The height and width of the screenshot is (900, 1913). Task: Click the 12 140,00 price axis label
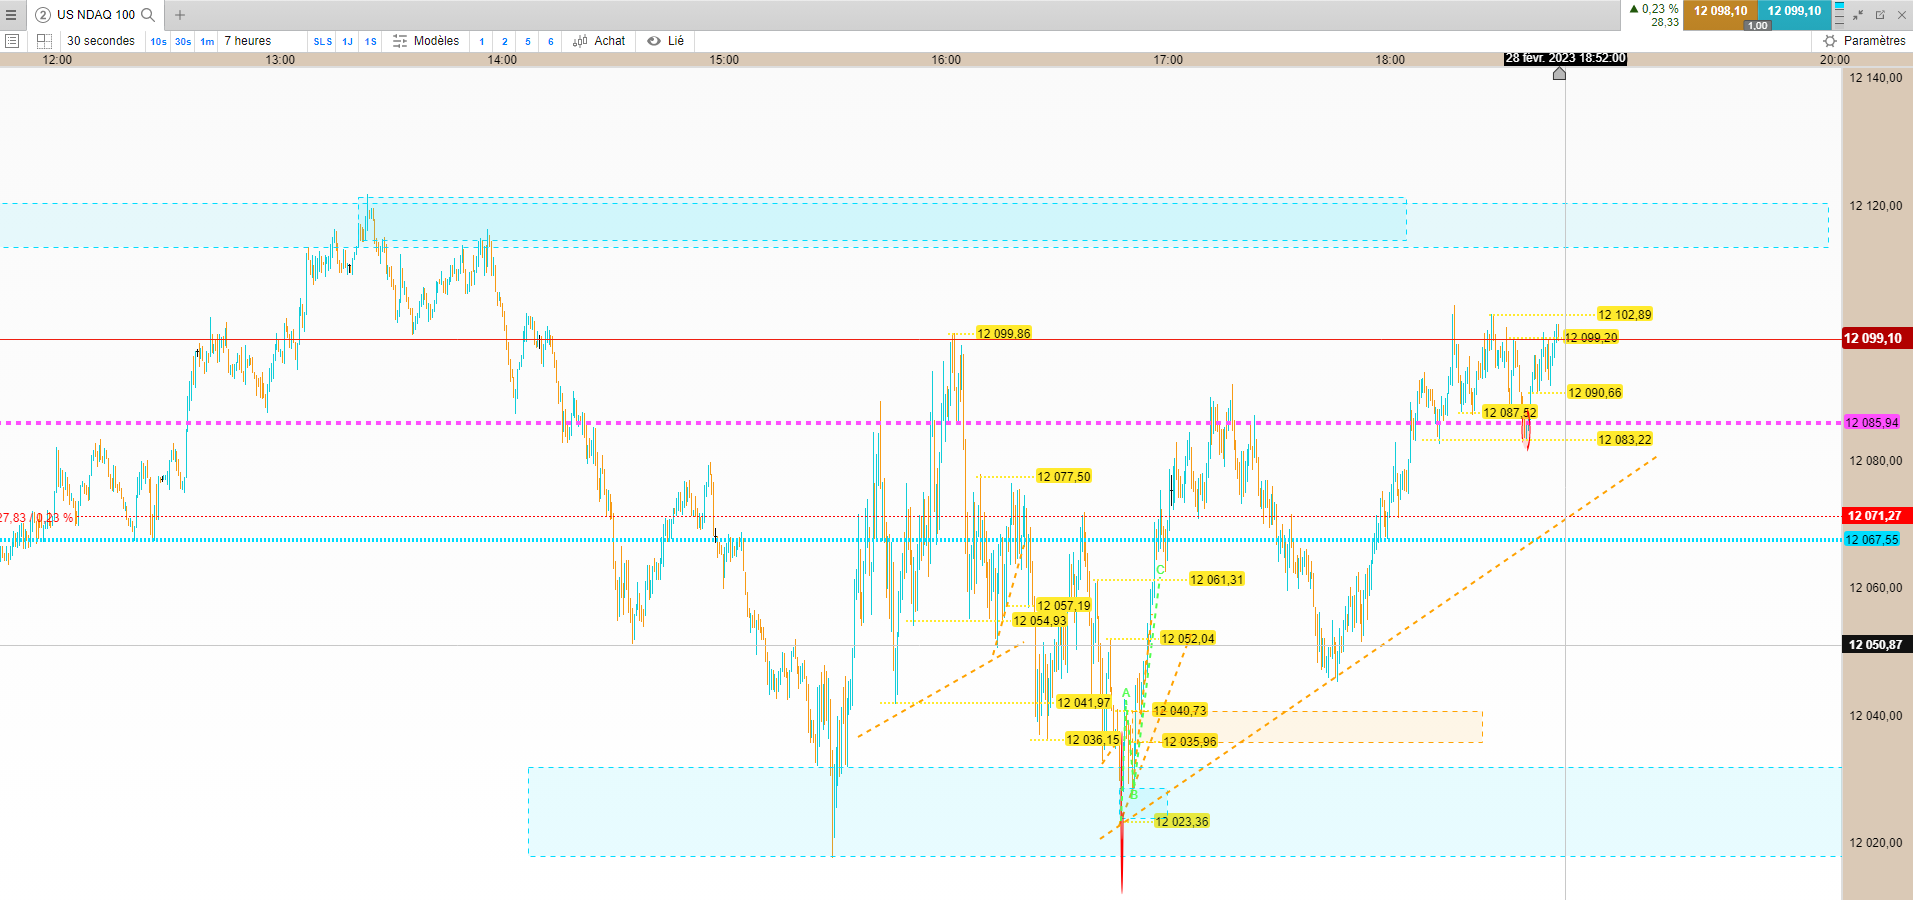[1876, 78]
